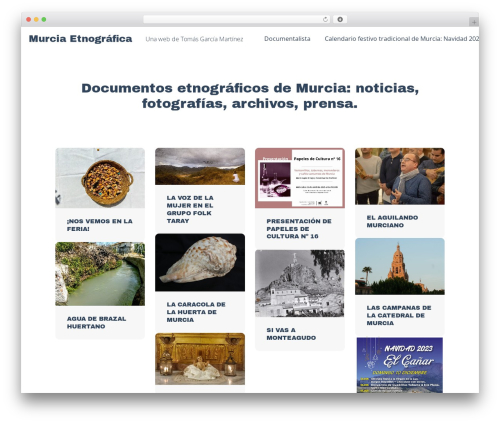Click the main Documentos etnográficos heading
Image resolution: width=500 pixels, height=423 pixels.
coord(250,96)
